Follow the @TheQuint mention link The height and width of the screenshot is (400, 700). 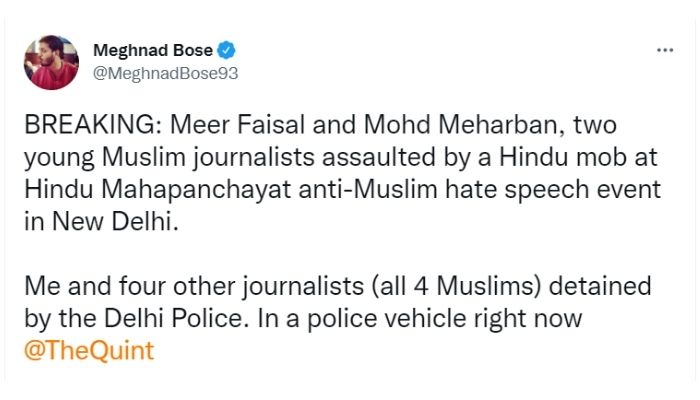(x=89, y=350)
